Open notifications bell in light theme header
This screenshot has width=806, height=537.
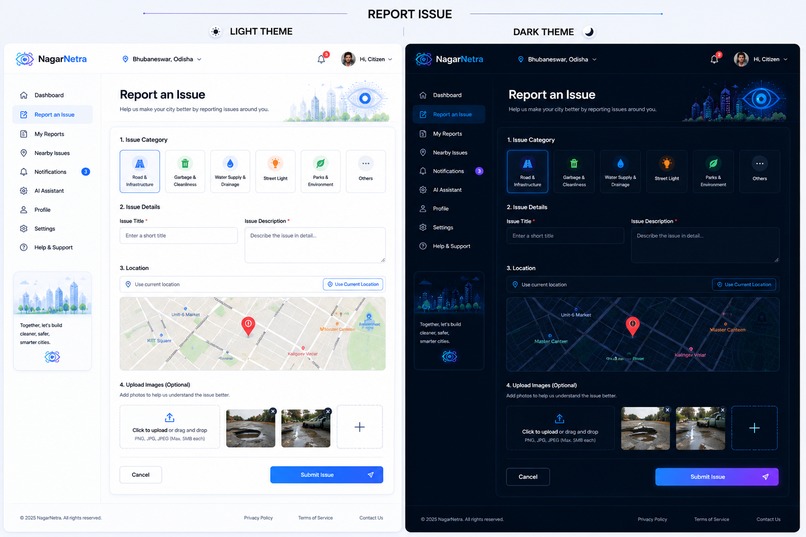pos(322,59)
